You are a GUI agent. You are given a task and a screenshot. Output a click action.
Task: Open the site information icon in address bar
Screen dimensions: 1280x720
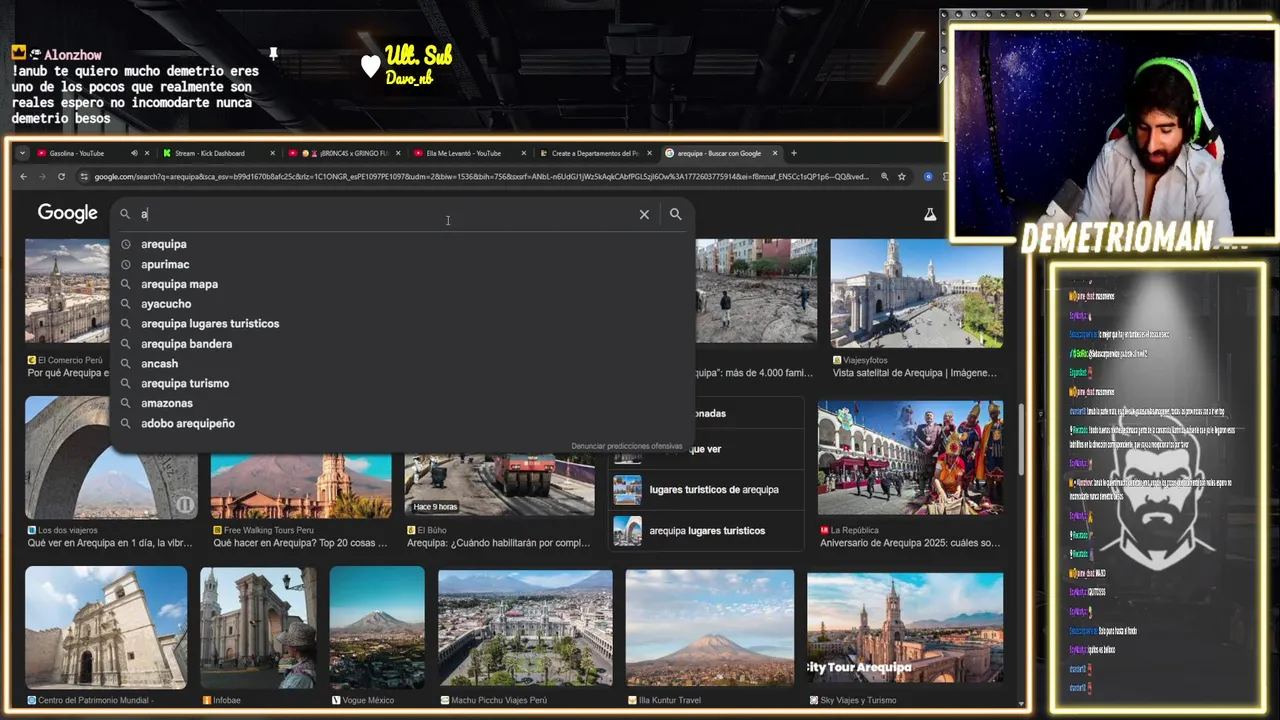84,177
